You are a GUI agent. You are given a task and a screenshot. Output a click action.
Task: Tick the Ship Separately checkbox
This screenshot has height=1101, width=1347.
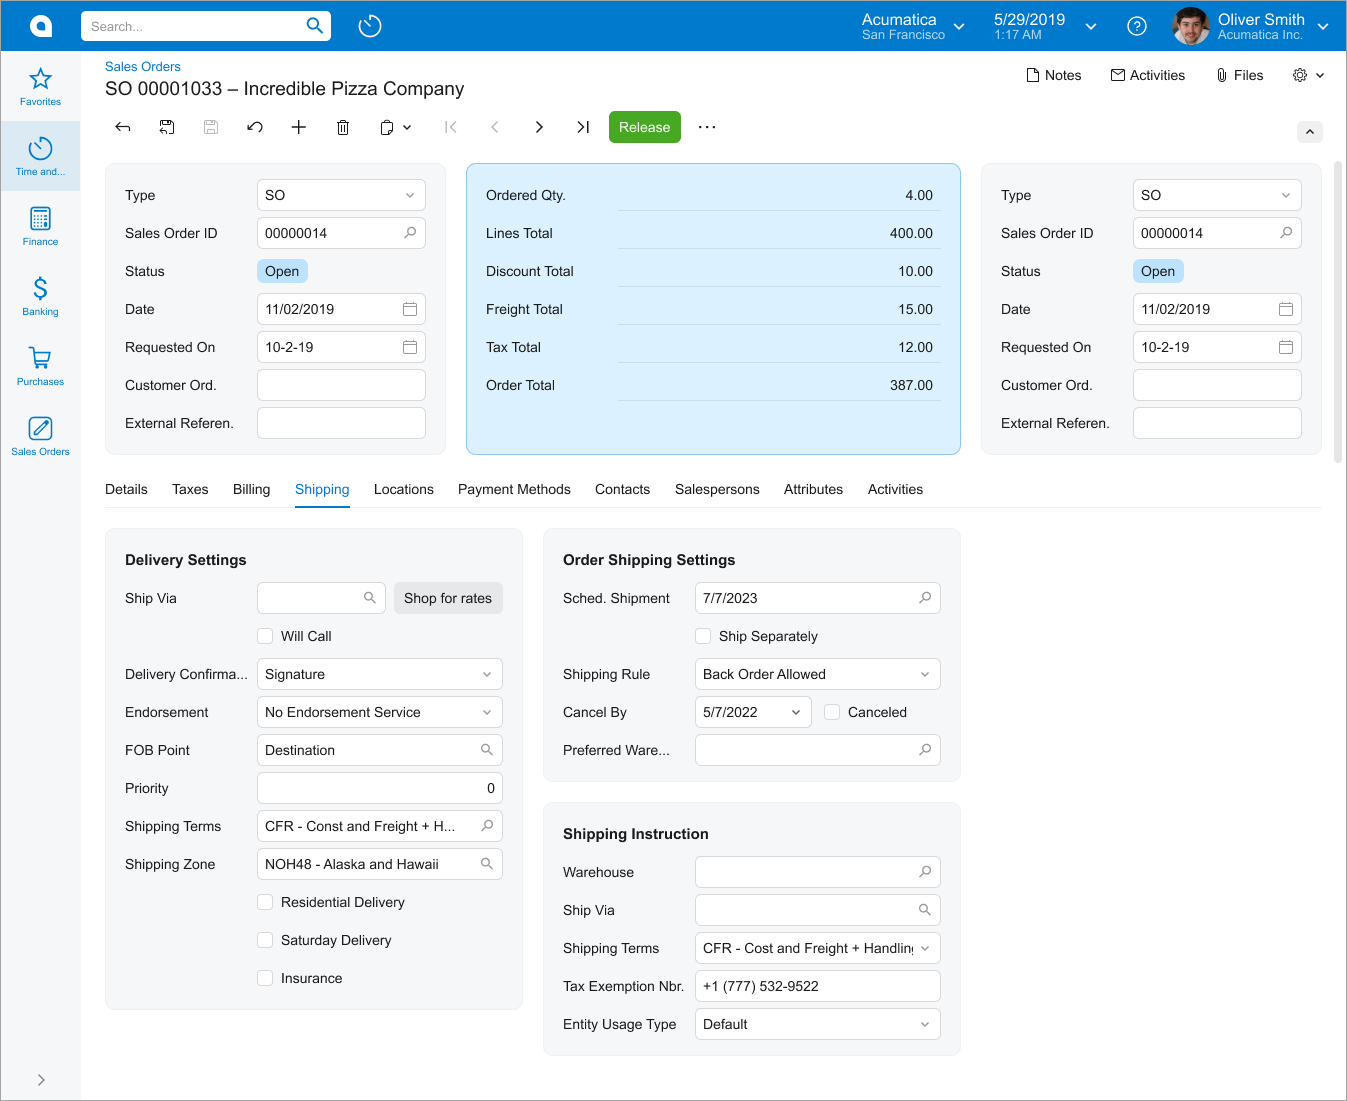click(x=703, y=636)
